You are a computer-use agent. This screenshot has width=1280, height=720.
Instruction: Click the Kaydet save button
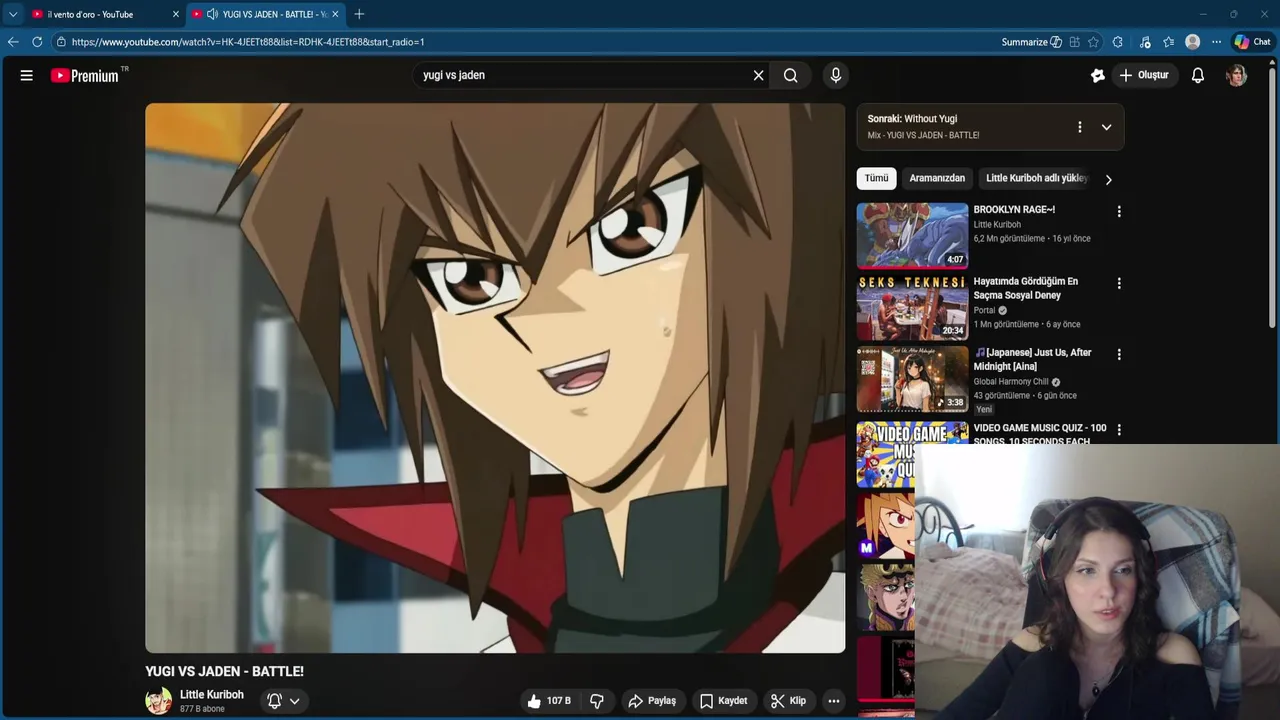[x=723, y=701]
